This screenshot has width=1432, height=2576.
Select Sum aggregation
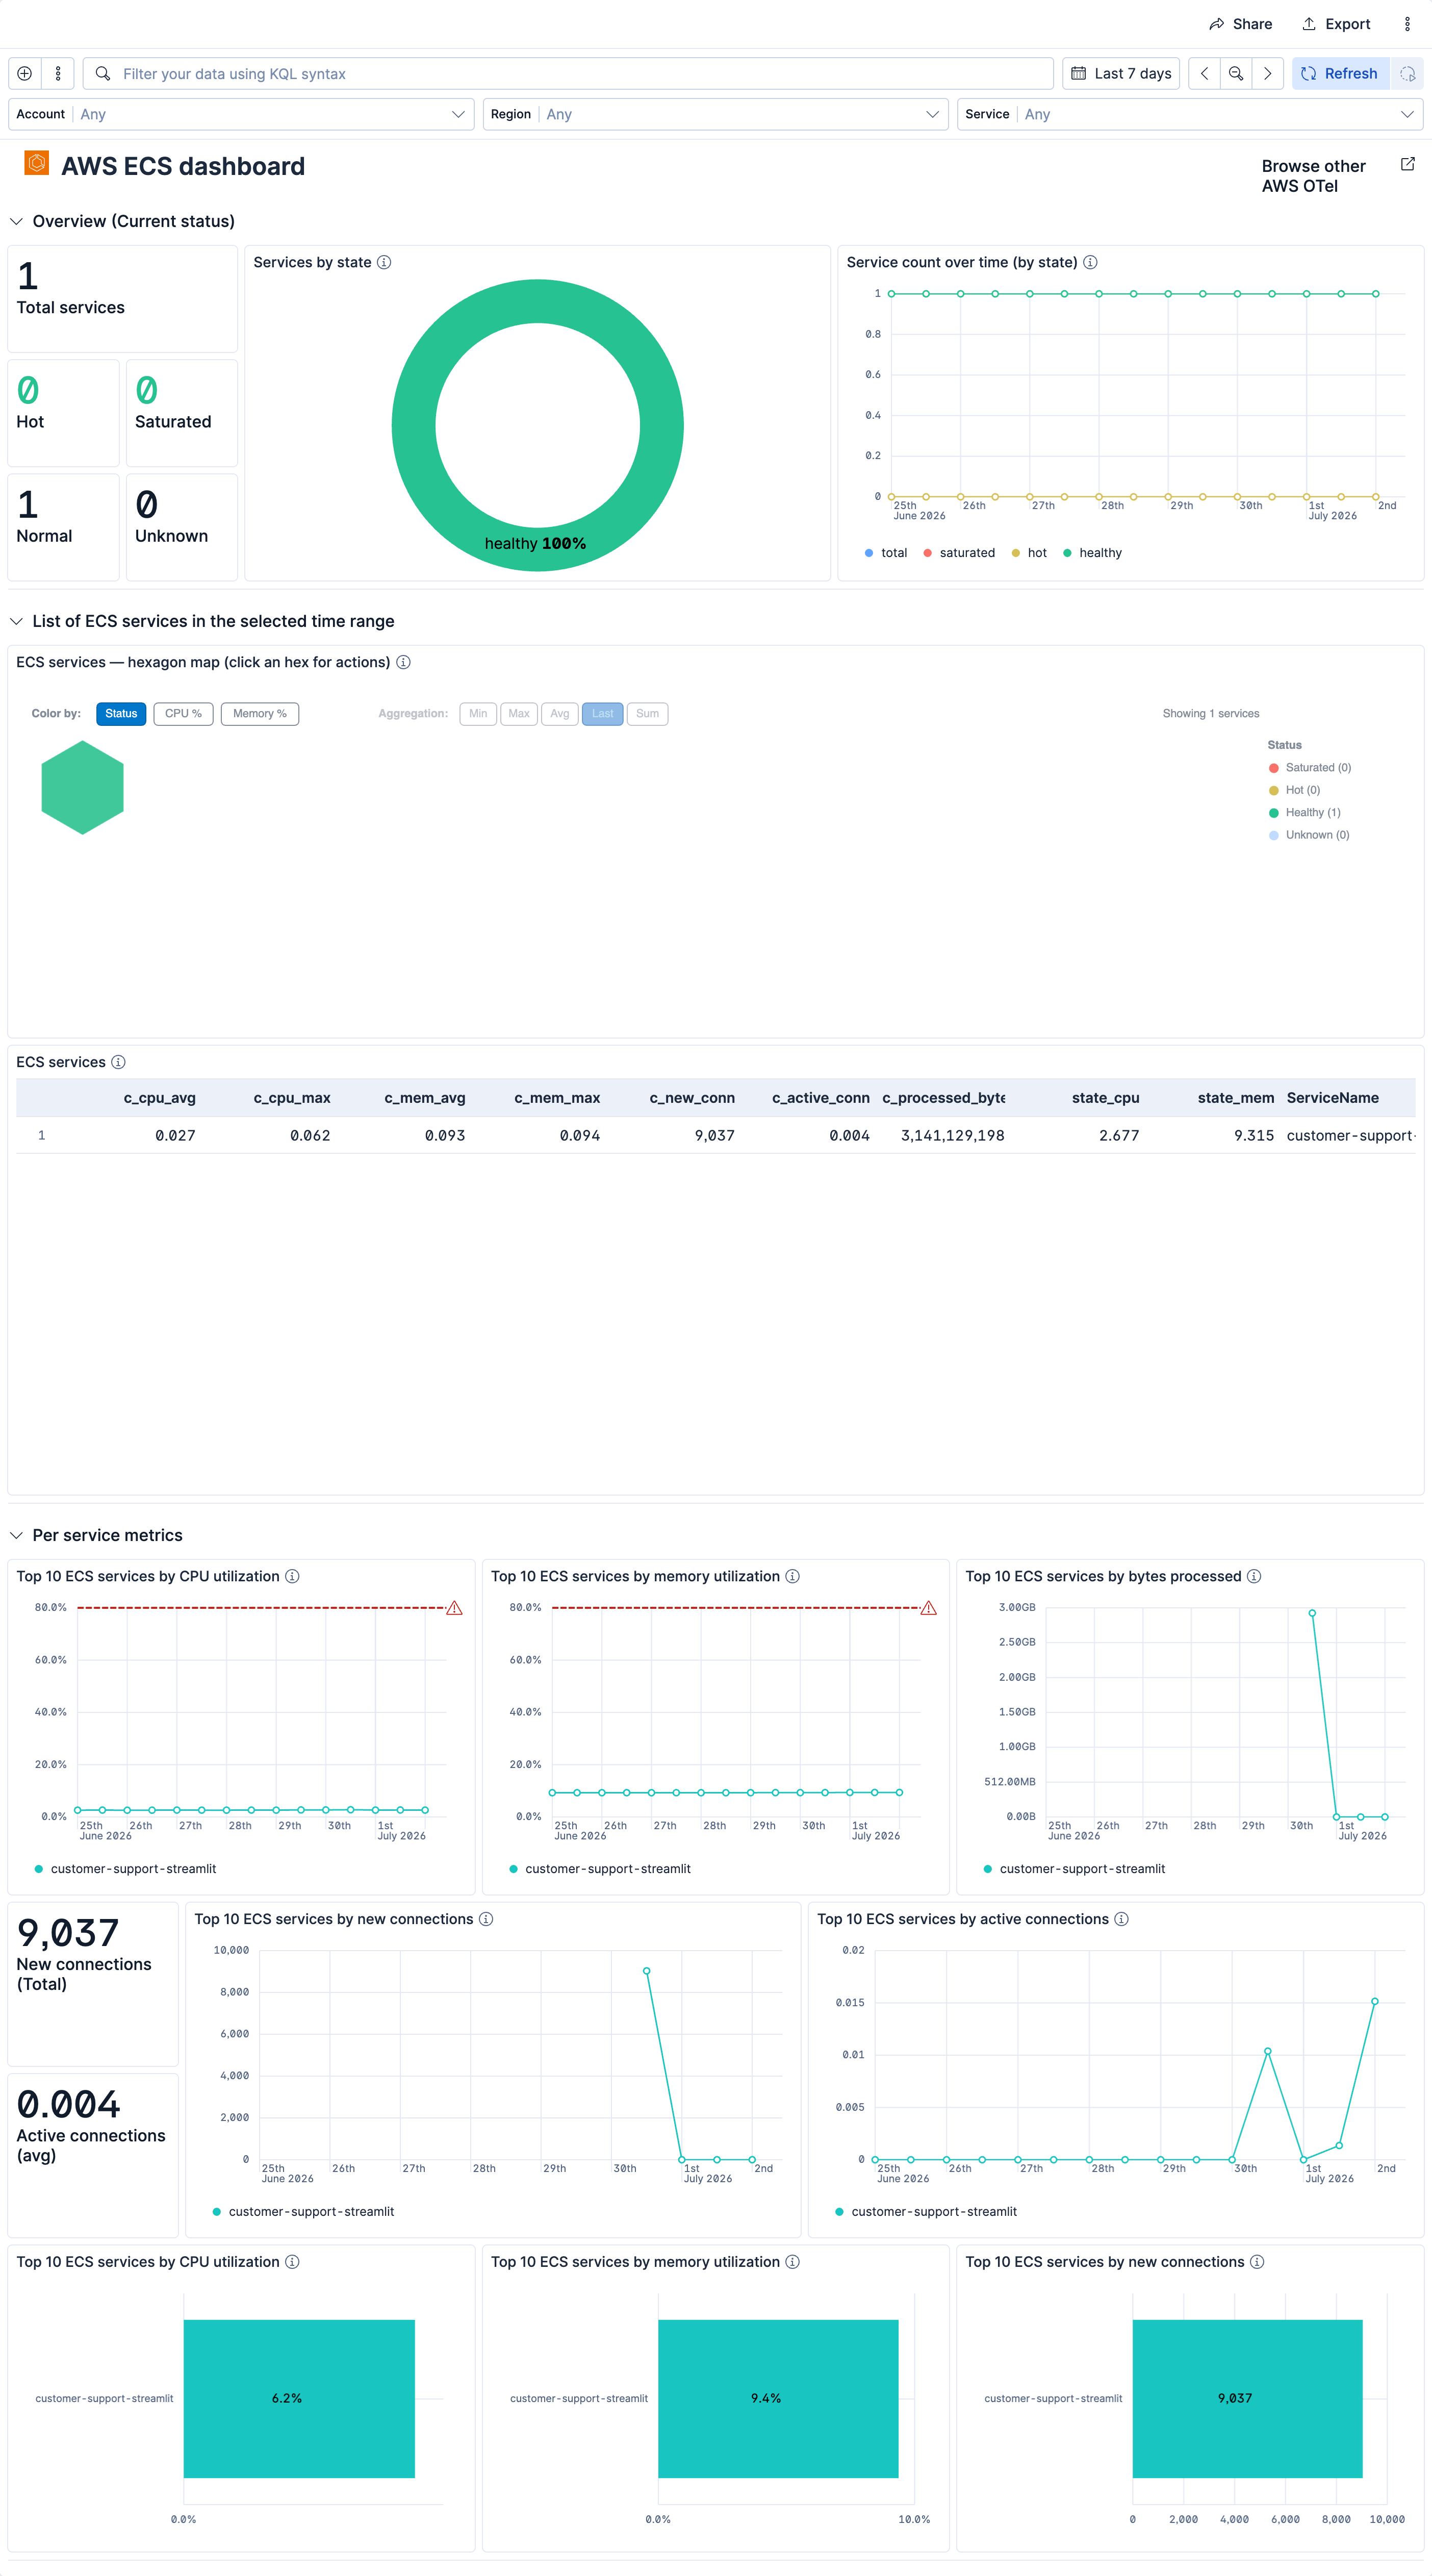click(648, 714)
